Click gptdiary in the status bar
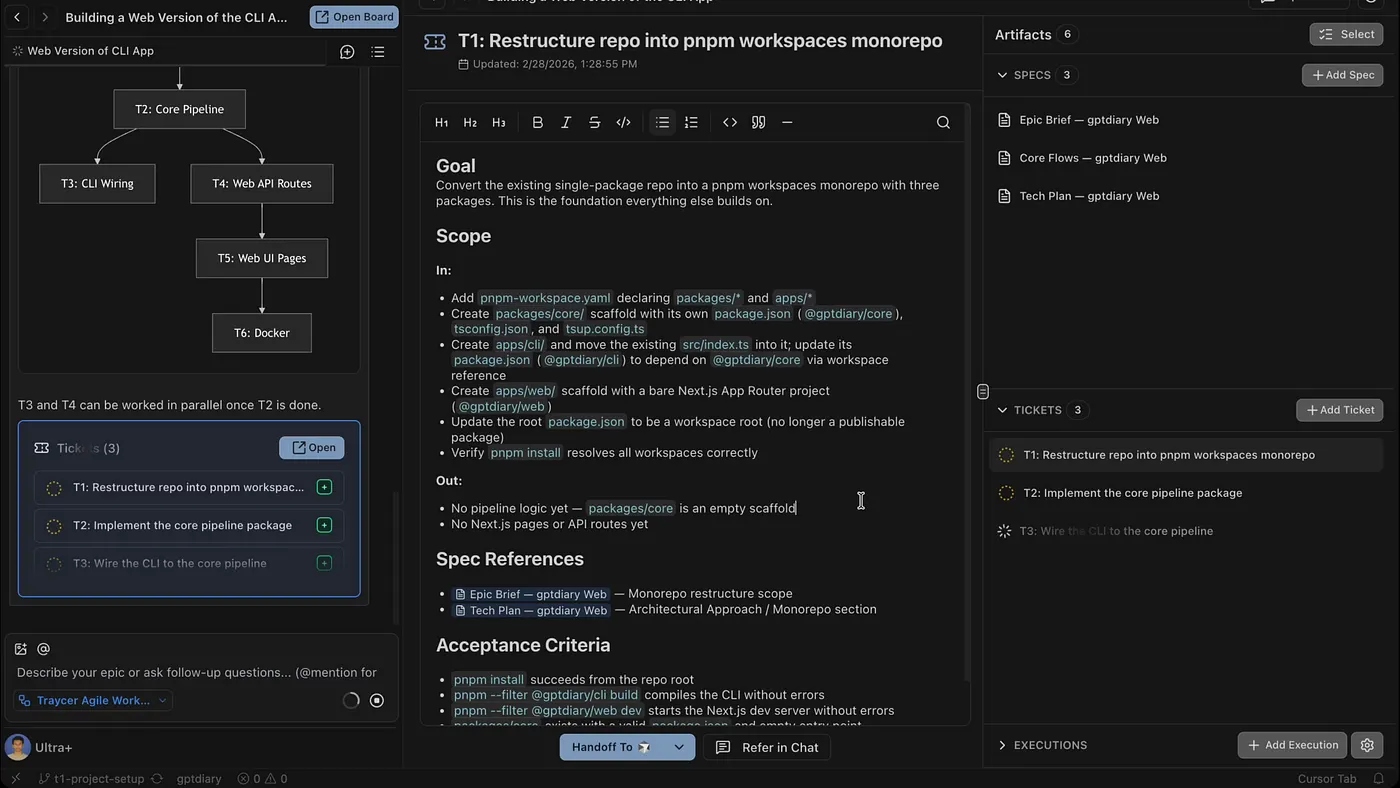Viewport: 1400px width, 788px height. (x=199, y=779)
